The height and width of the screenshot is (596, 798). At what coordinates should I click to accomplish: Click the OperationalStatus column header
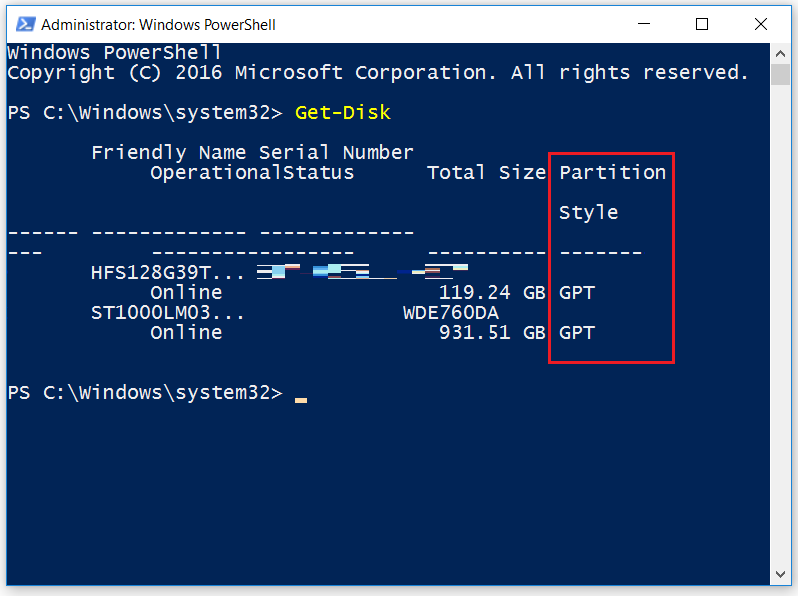point(252,173)
